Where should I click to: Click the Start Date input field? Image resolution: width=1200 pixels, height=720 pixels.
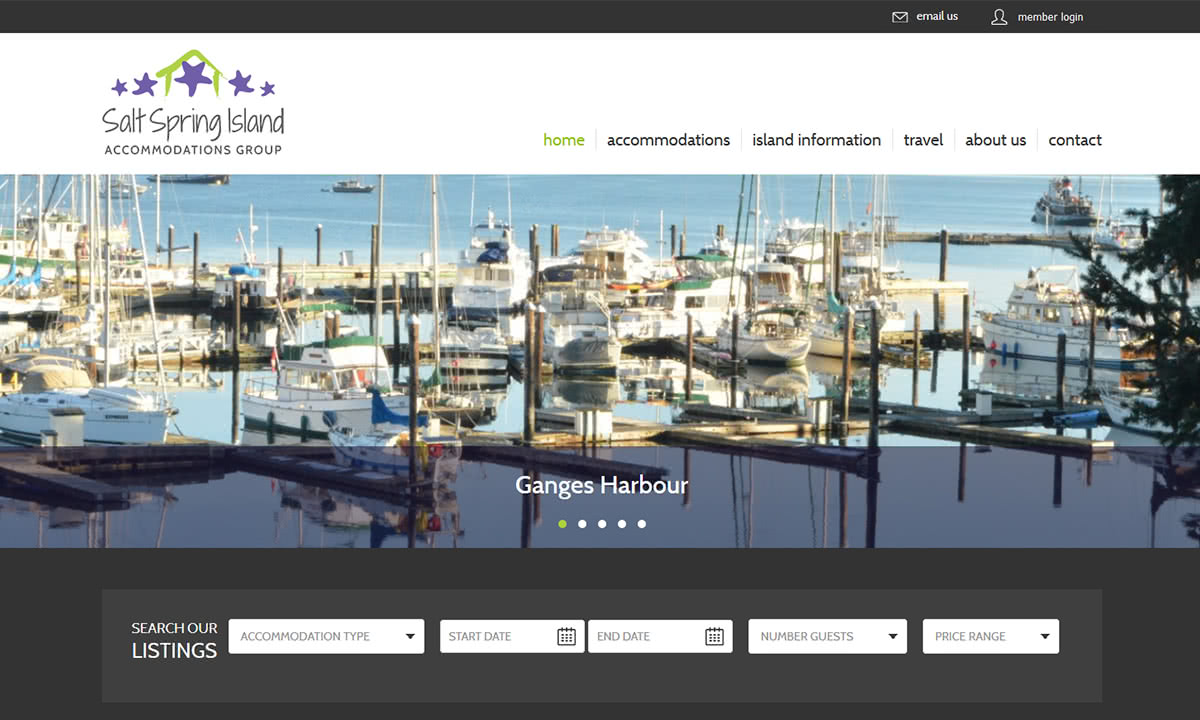tap(512, 636)
